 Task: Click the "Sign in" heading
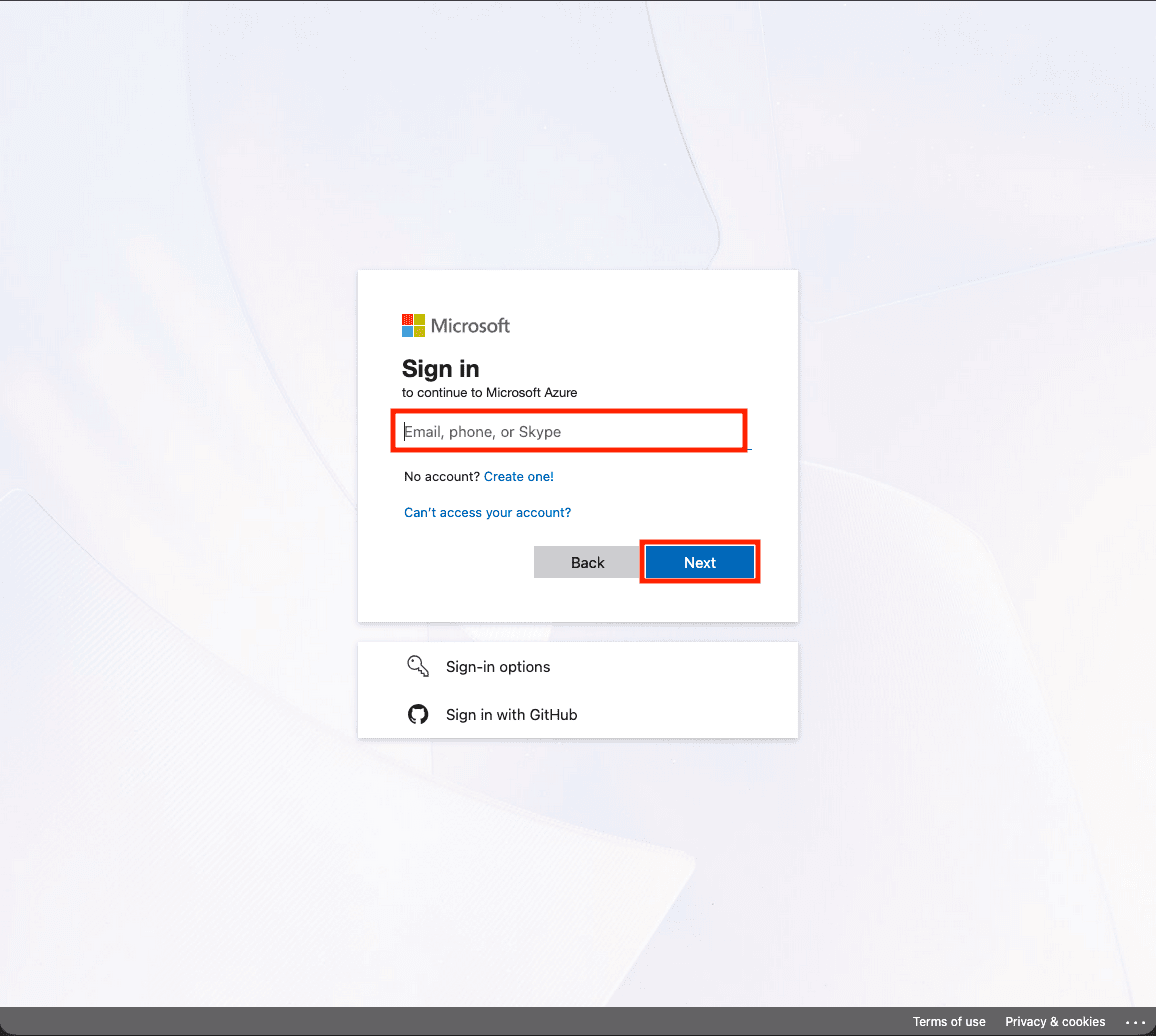point(440,369)
